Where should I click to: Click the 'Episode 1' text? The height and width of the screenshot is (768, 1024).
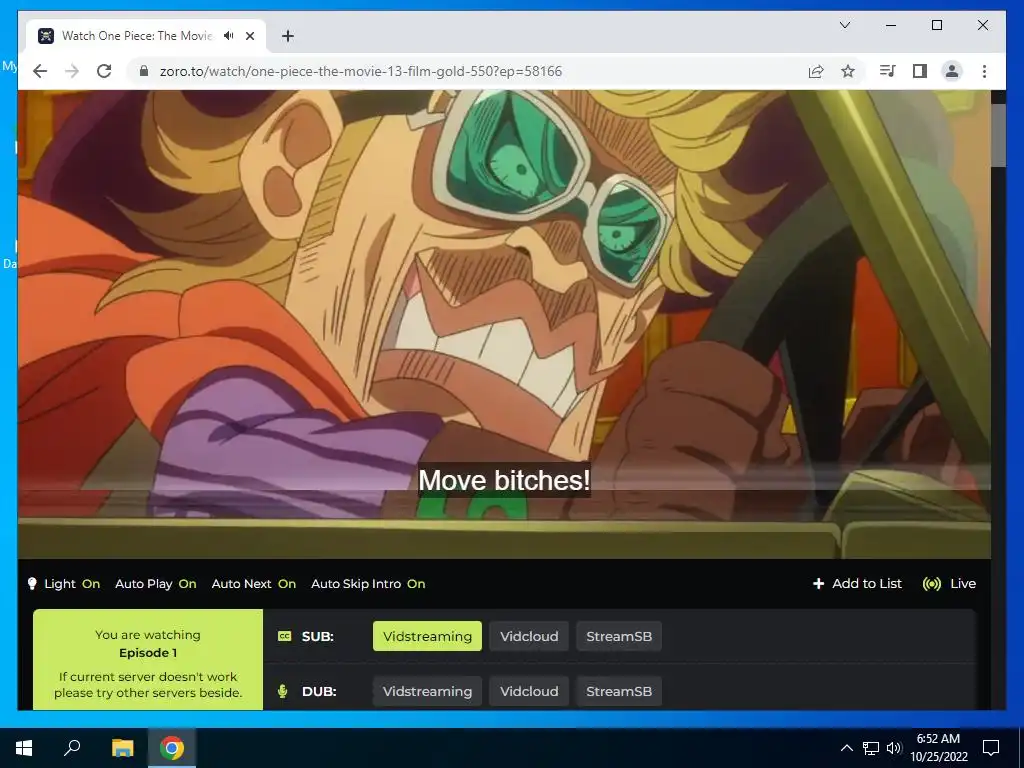tap(148, 652)
